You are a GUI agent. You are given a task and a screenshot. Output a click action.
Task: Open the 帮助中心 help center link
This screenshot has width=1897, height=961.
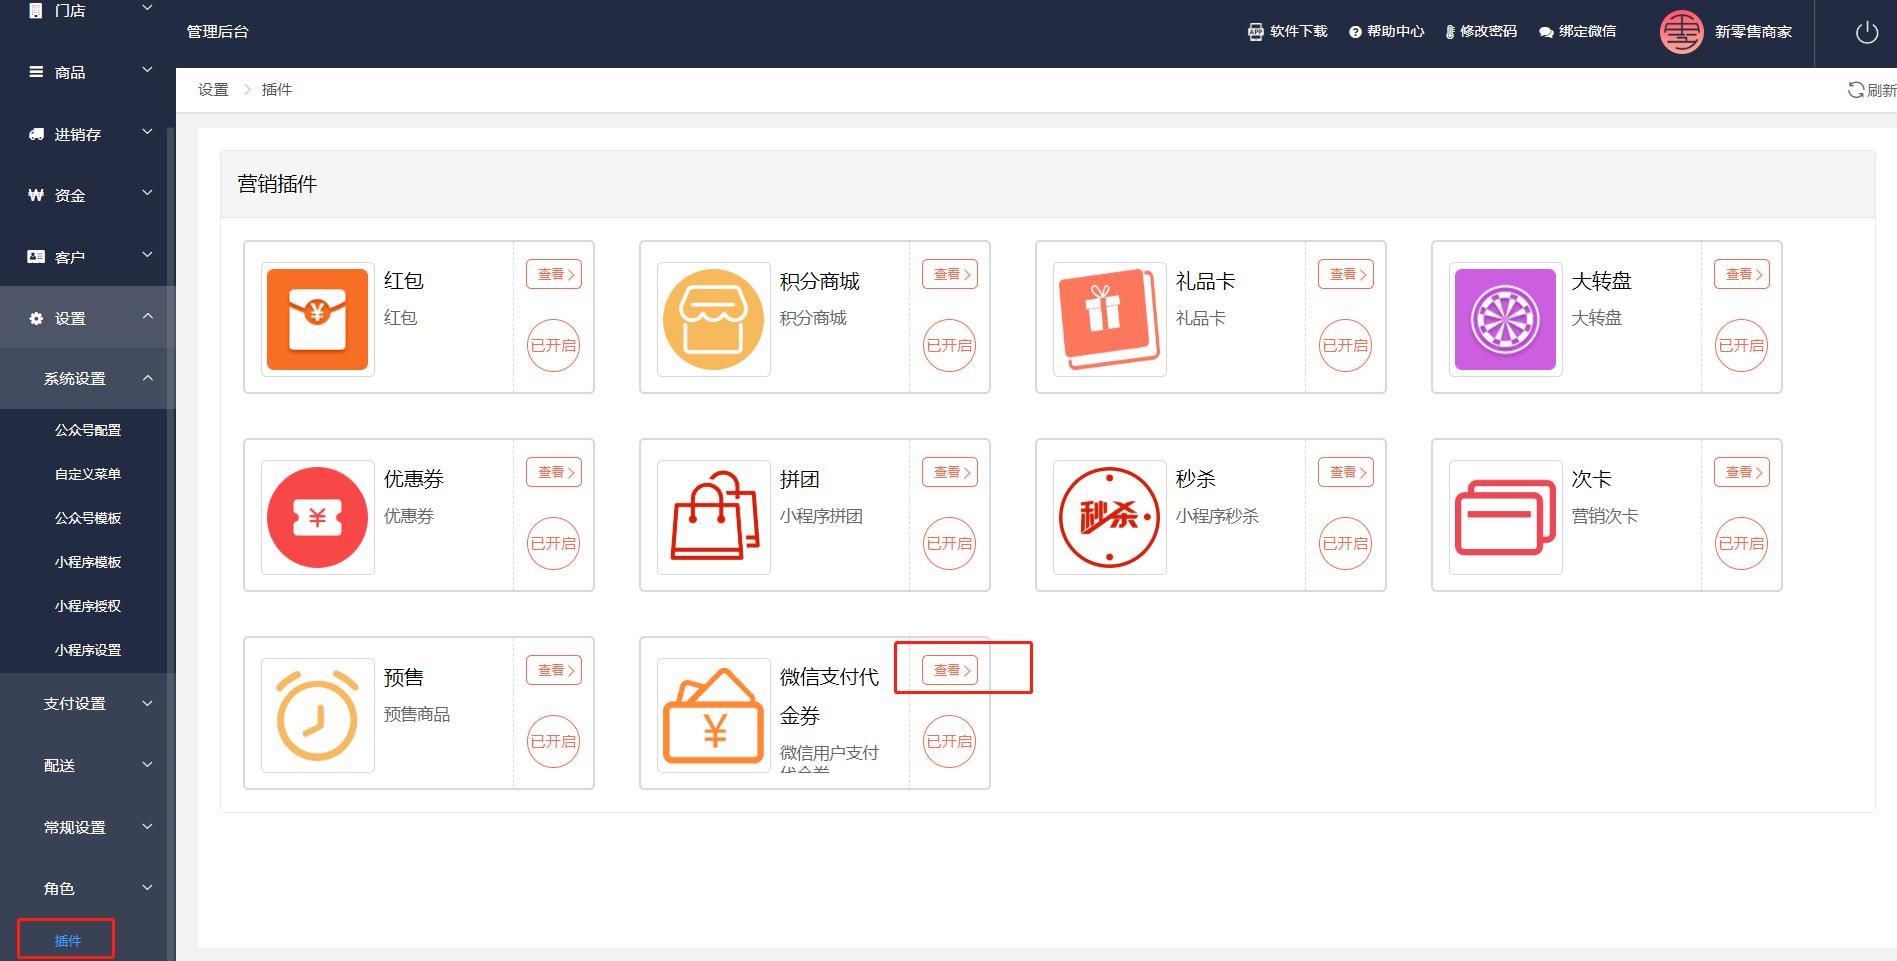point(1387,31)
